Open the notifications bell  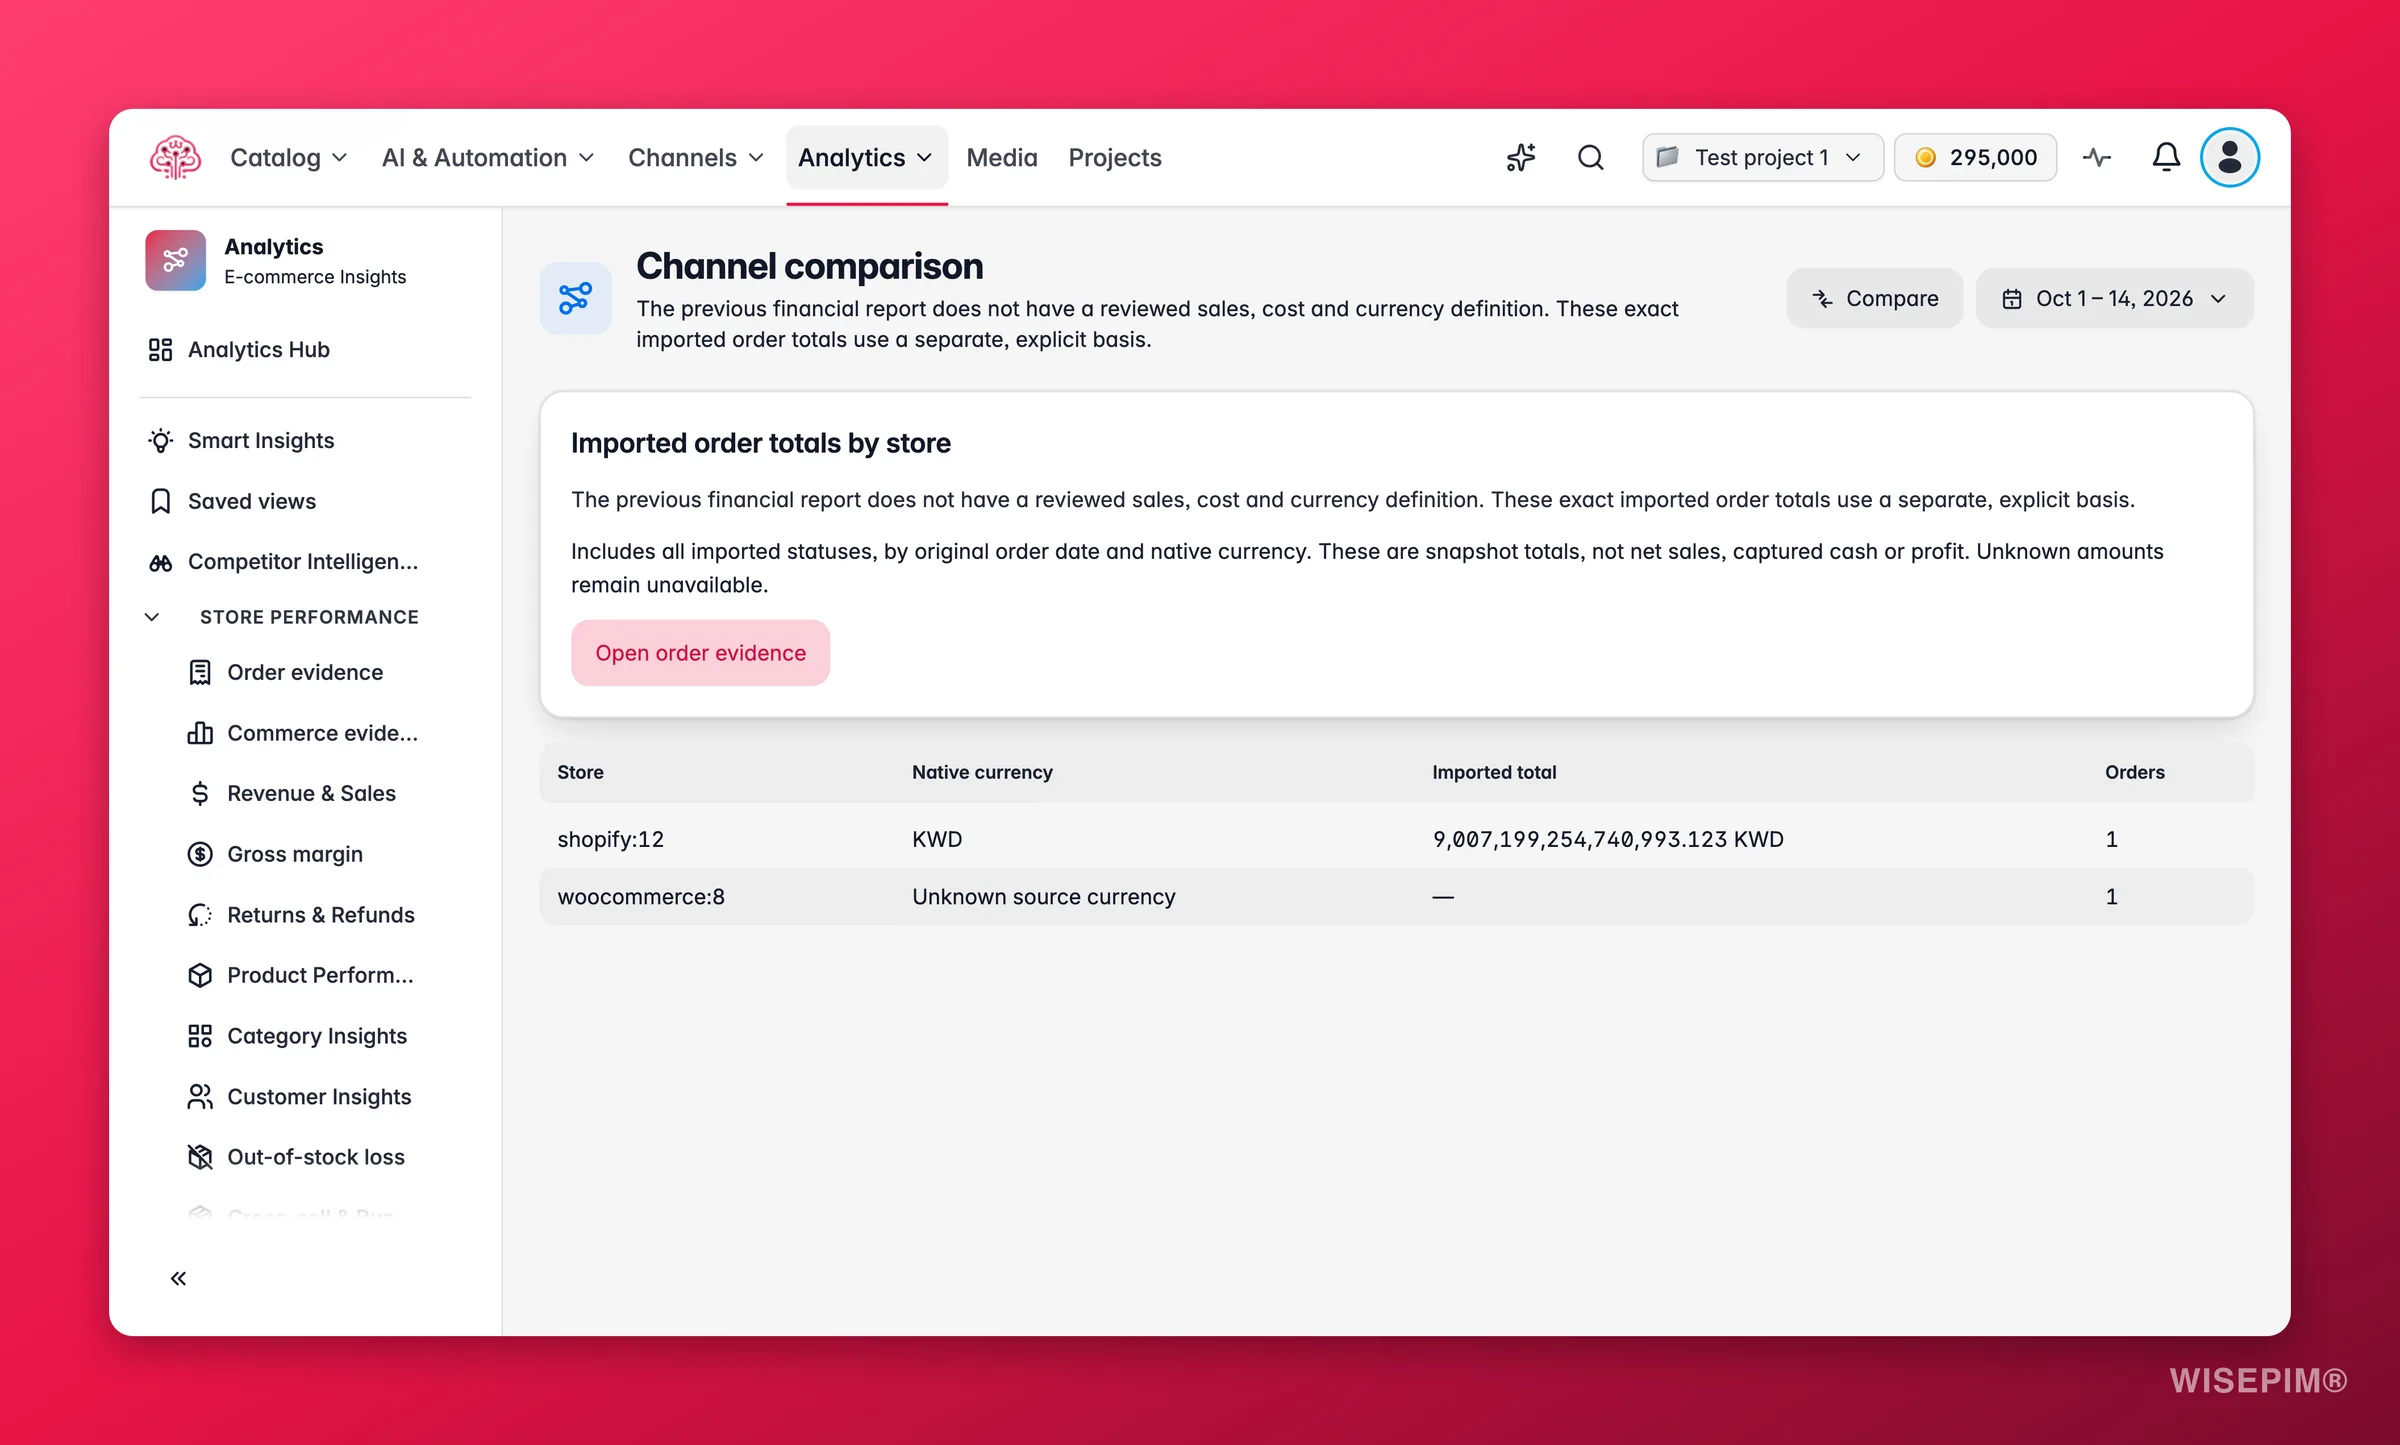click(x=2166, y=157)
